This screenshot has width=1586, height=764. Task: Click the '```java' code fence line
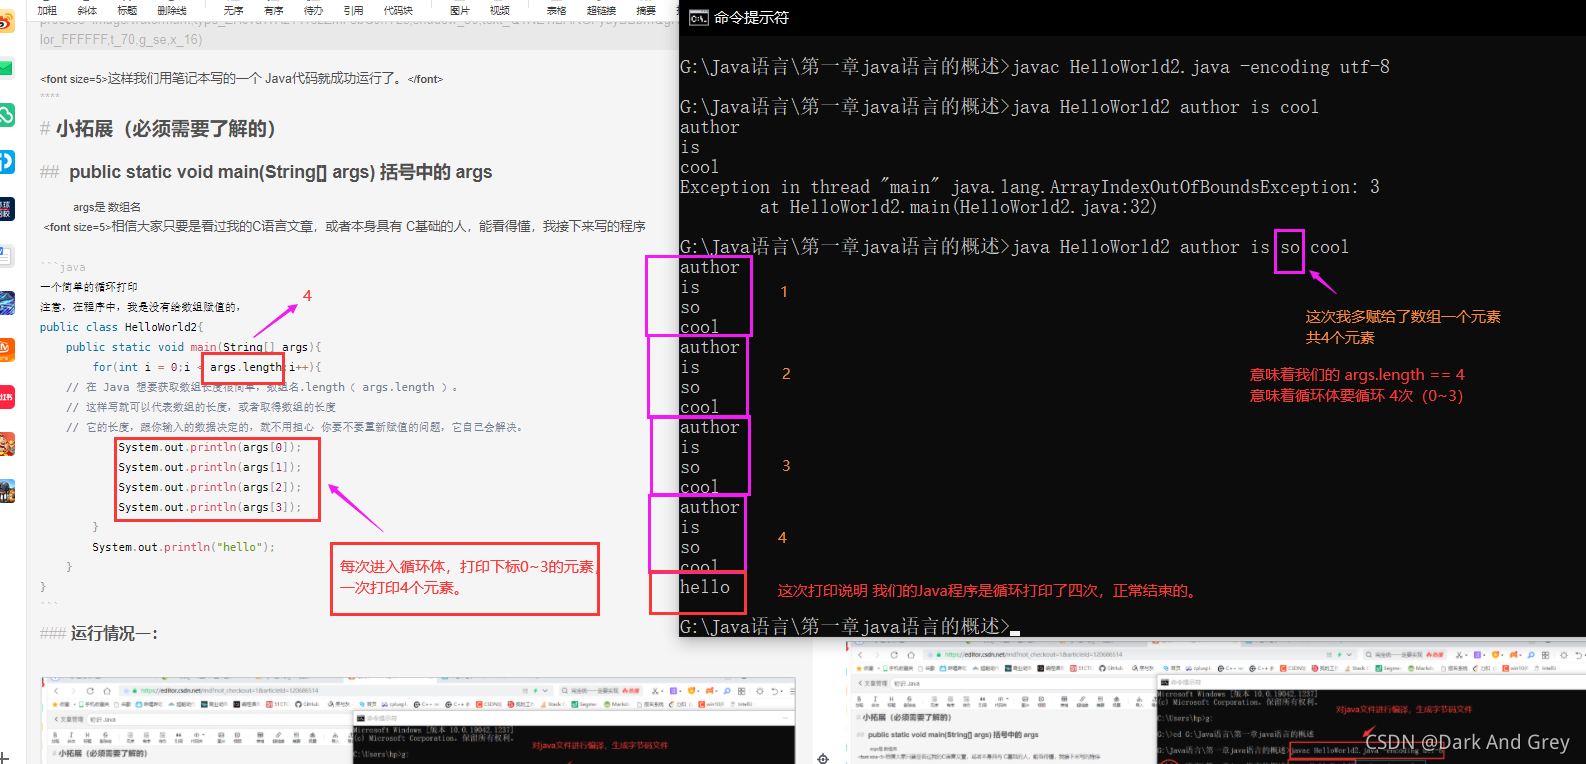(63, 268)
